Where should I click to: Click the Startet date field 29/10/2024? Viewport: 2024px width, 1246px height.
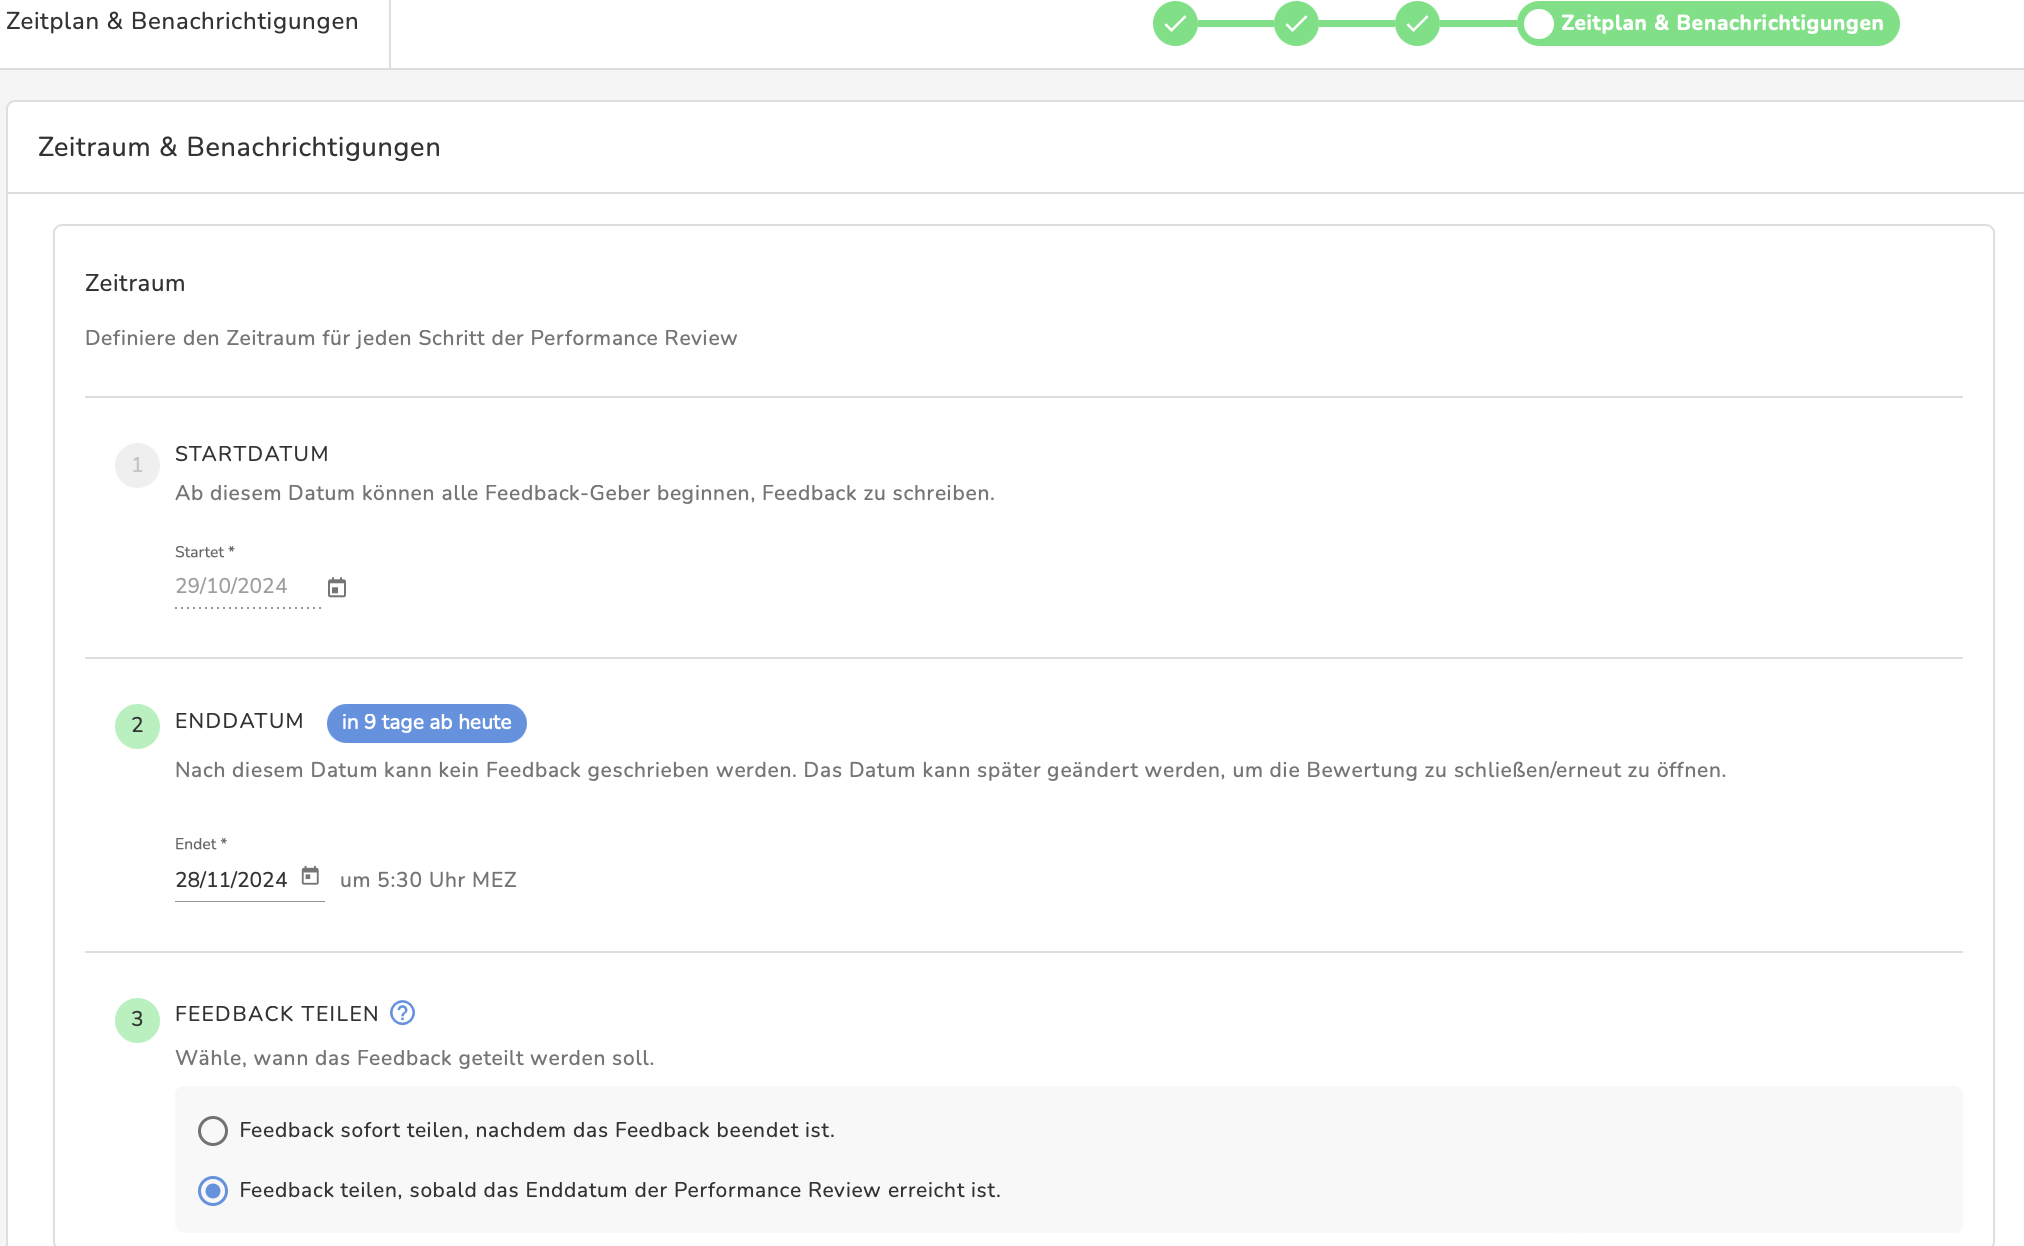231,586
